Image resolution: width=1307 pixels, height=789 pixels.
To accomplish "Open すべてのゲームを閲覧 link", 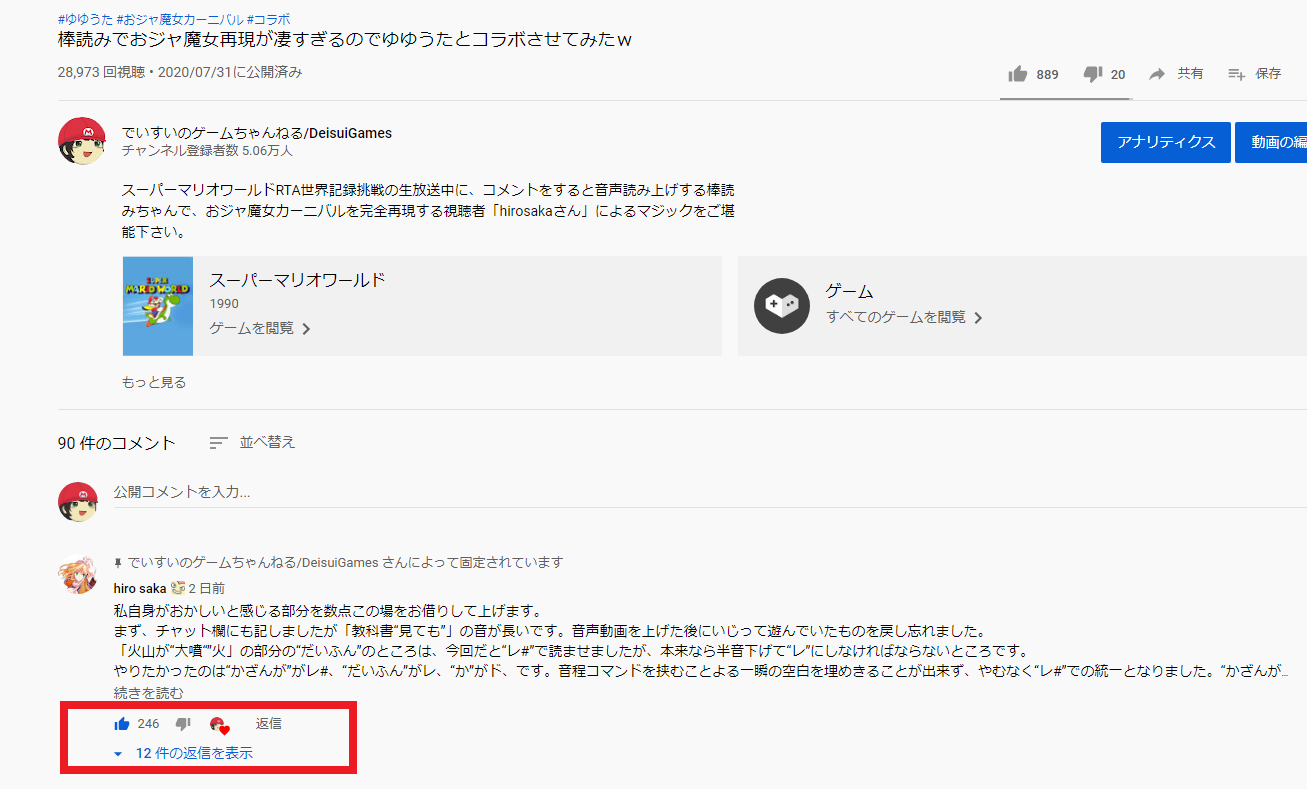I will [904, 317].
